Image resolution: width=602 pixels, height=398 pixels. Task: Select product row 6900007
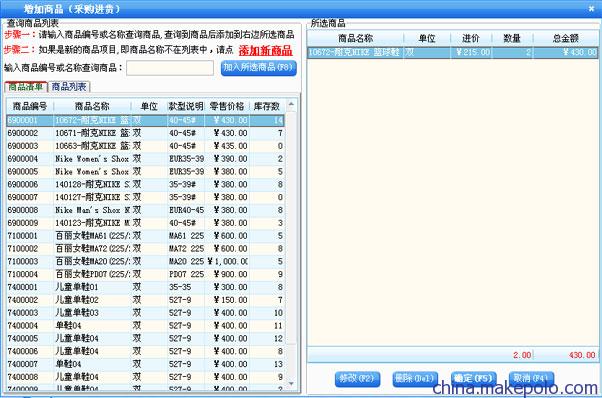146,197
